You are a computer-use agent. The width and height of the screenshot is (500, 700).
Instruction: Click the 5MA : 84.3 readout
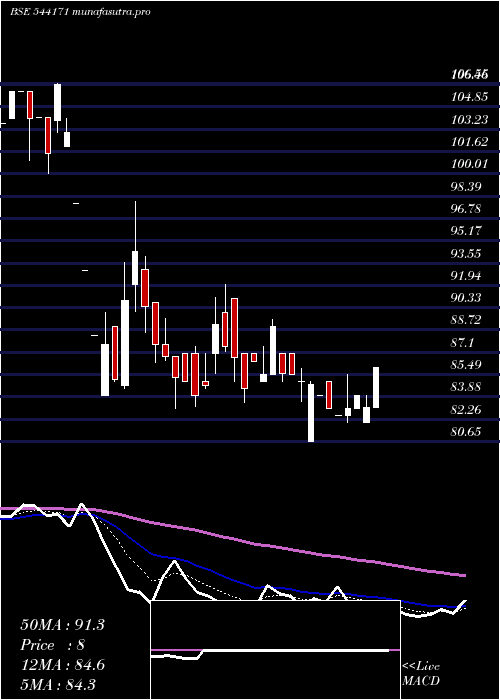click(x=57, y=684)
